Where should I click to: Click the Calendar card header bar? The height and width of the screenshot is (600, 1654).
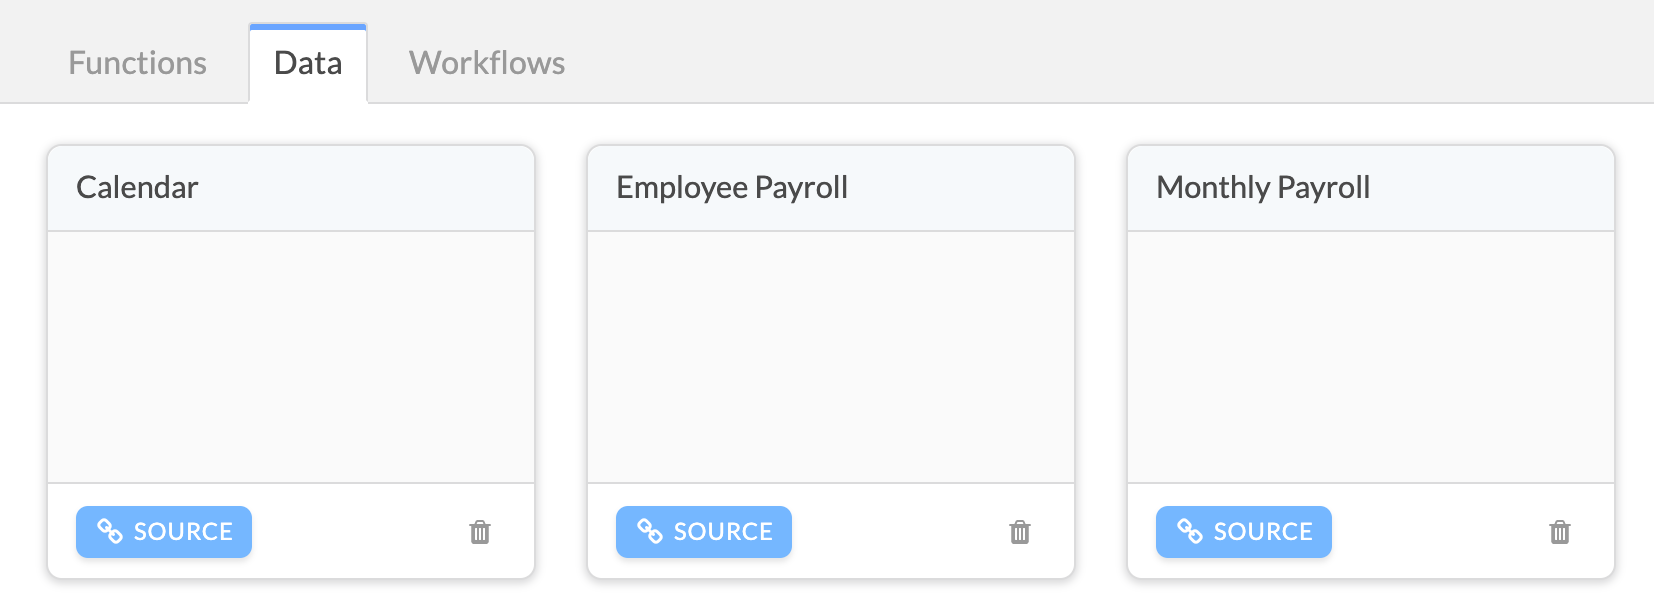point(291,188)
